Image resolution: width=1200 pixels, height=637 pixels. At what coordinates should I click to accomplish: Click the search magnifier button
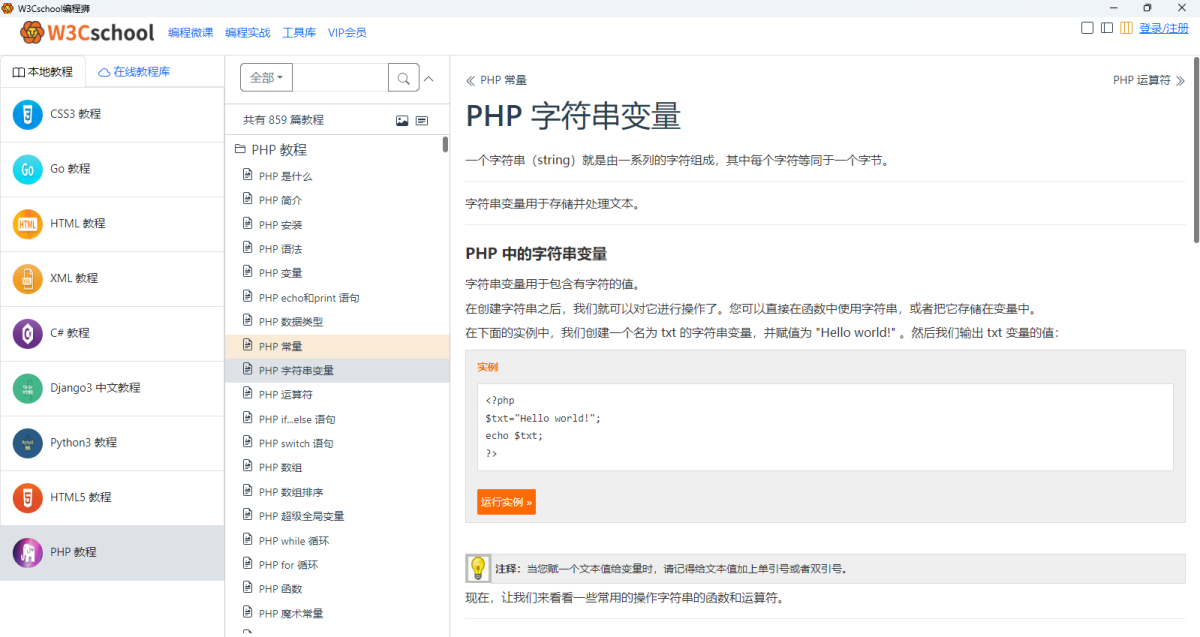coord(403,78)
